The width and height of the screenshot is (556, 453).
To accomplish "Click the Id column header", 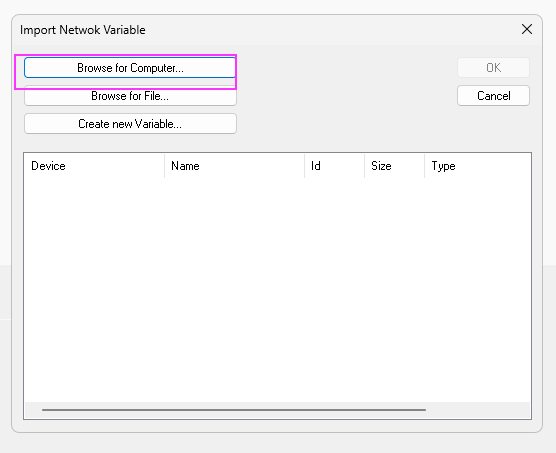I will click(334, 166).
